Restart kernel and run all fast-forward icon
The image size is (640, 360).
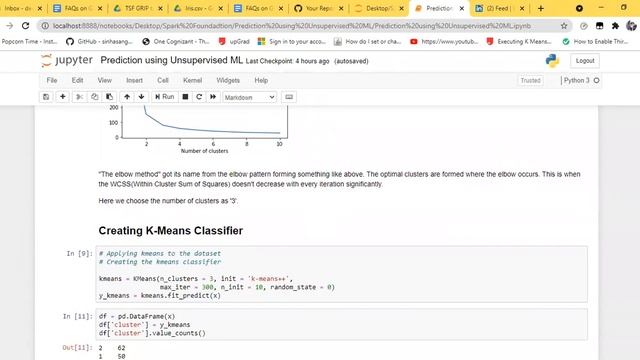(x=213, y=97)
